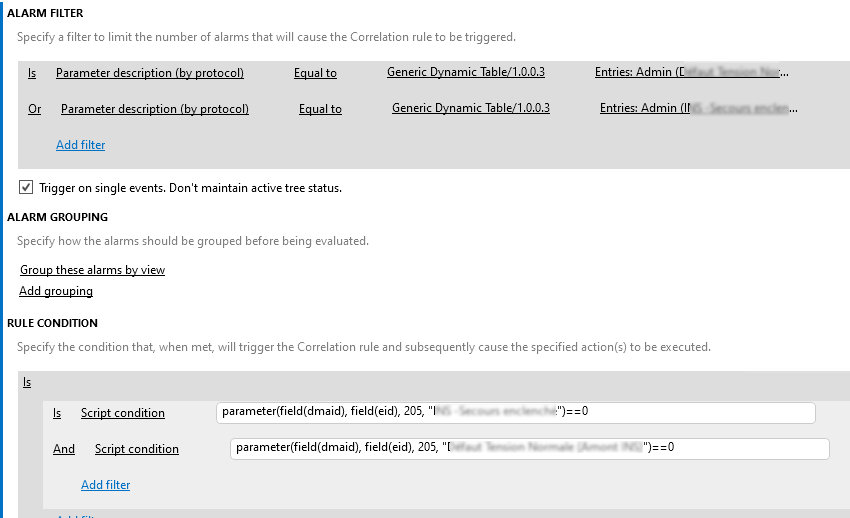Image resolution: width=850 pixels, height=518 pixels.
Task: Click first 'Entries: Admin' parameter link
Action: point(692,72)
